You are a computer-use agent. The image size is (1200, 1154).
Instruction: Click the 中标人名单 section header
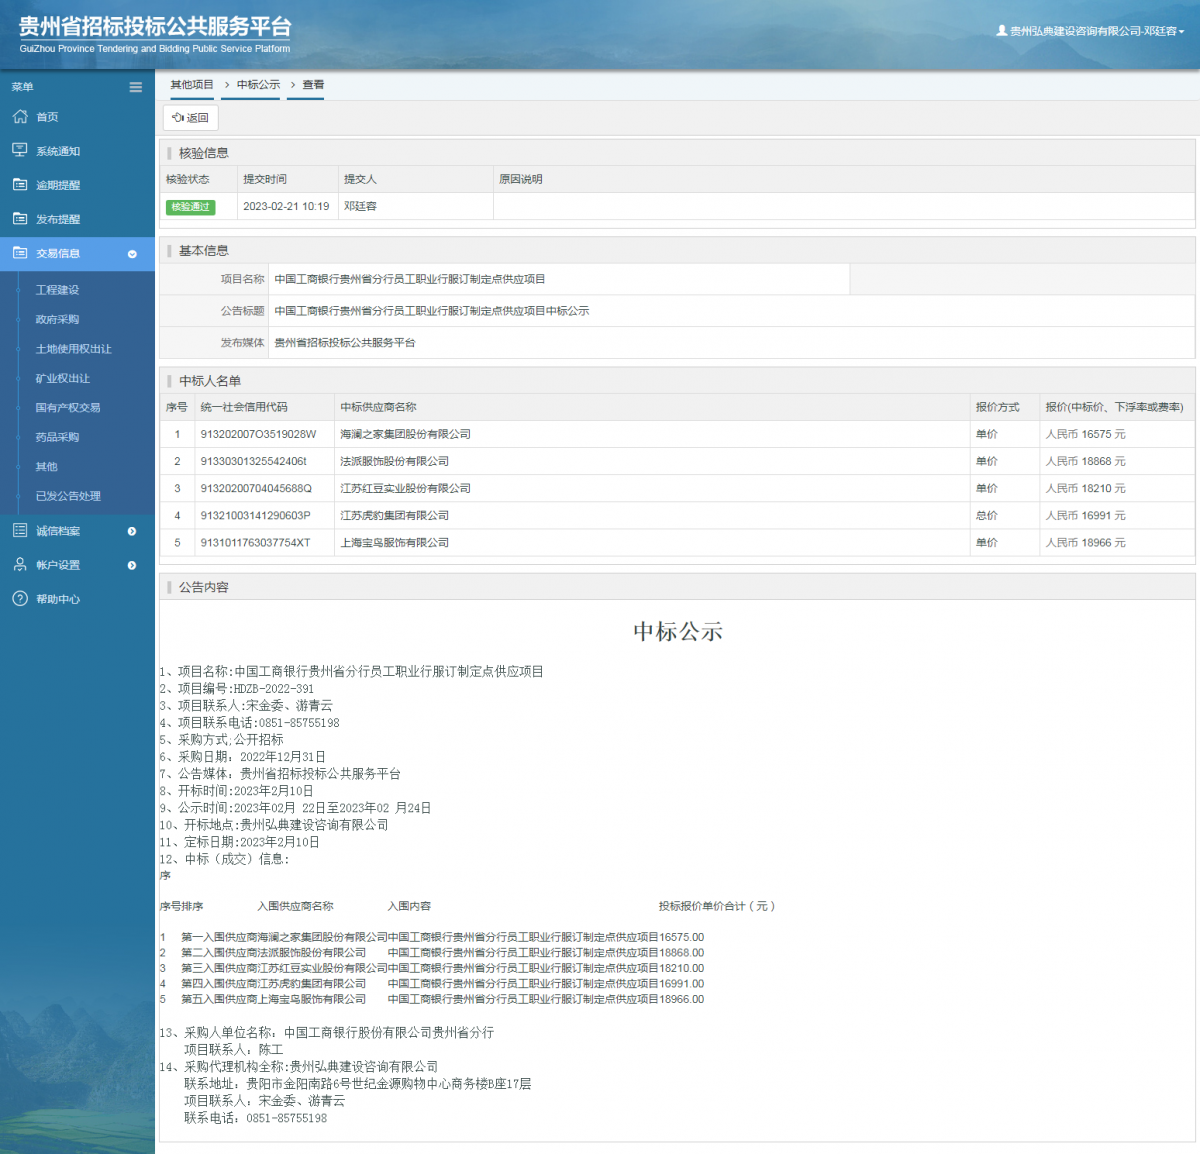pos(210,381)
